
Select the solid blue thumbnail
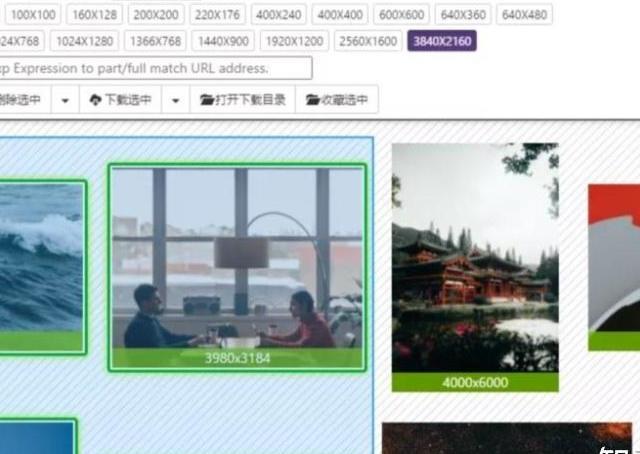38,436
